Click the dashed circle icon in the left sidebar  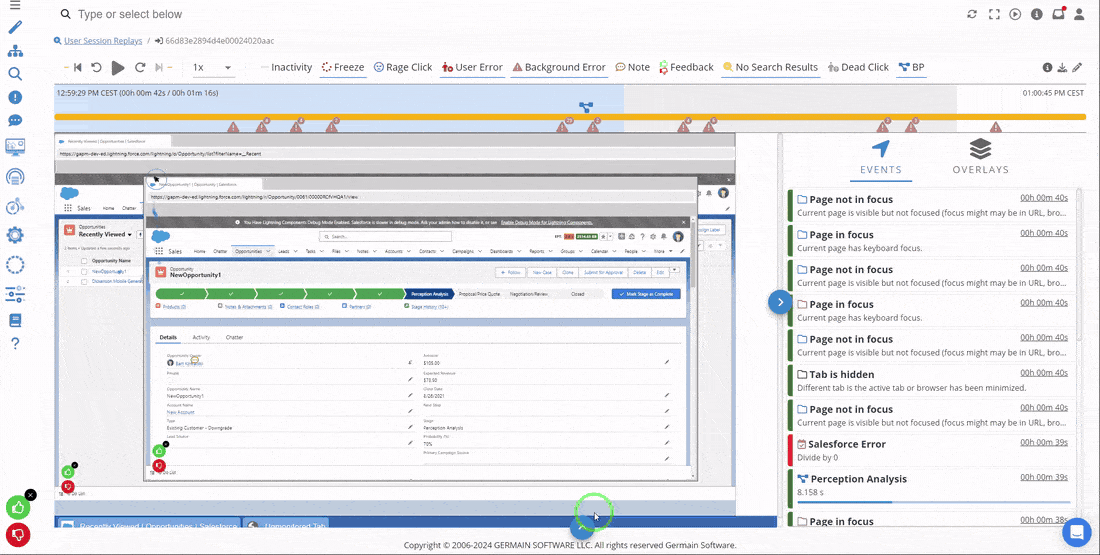[15, 265]
